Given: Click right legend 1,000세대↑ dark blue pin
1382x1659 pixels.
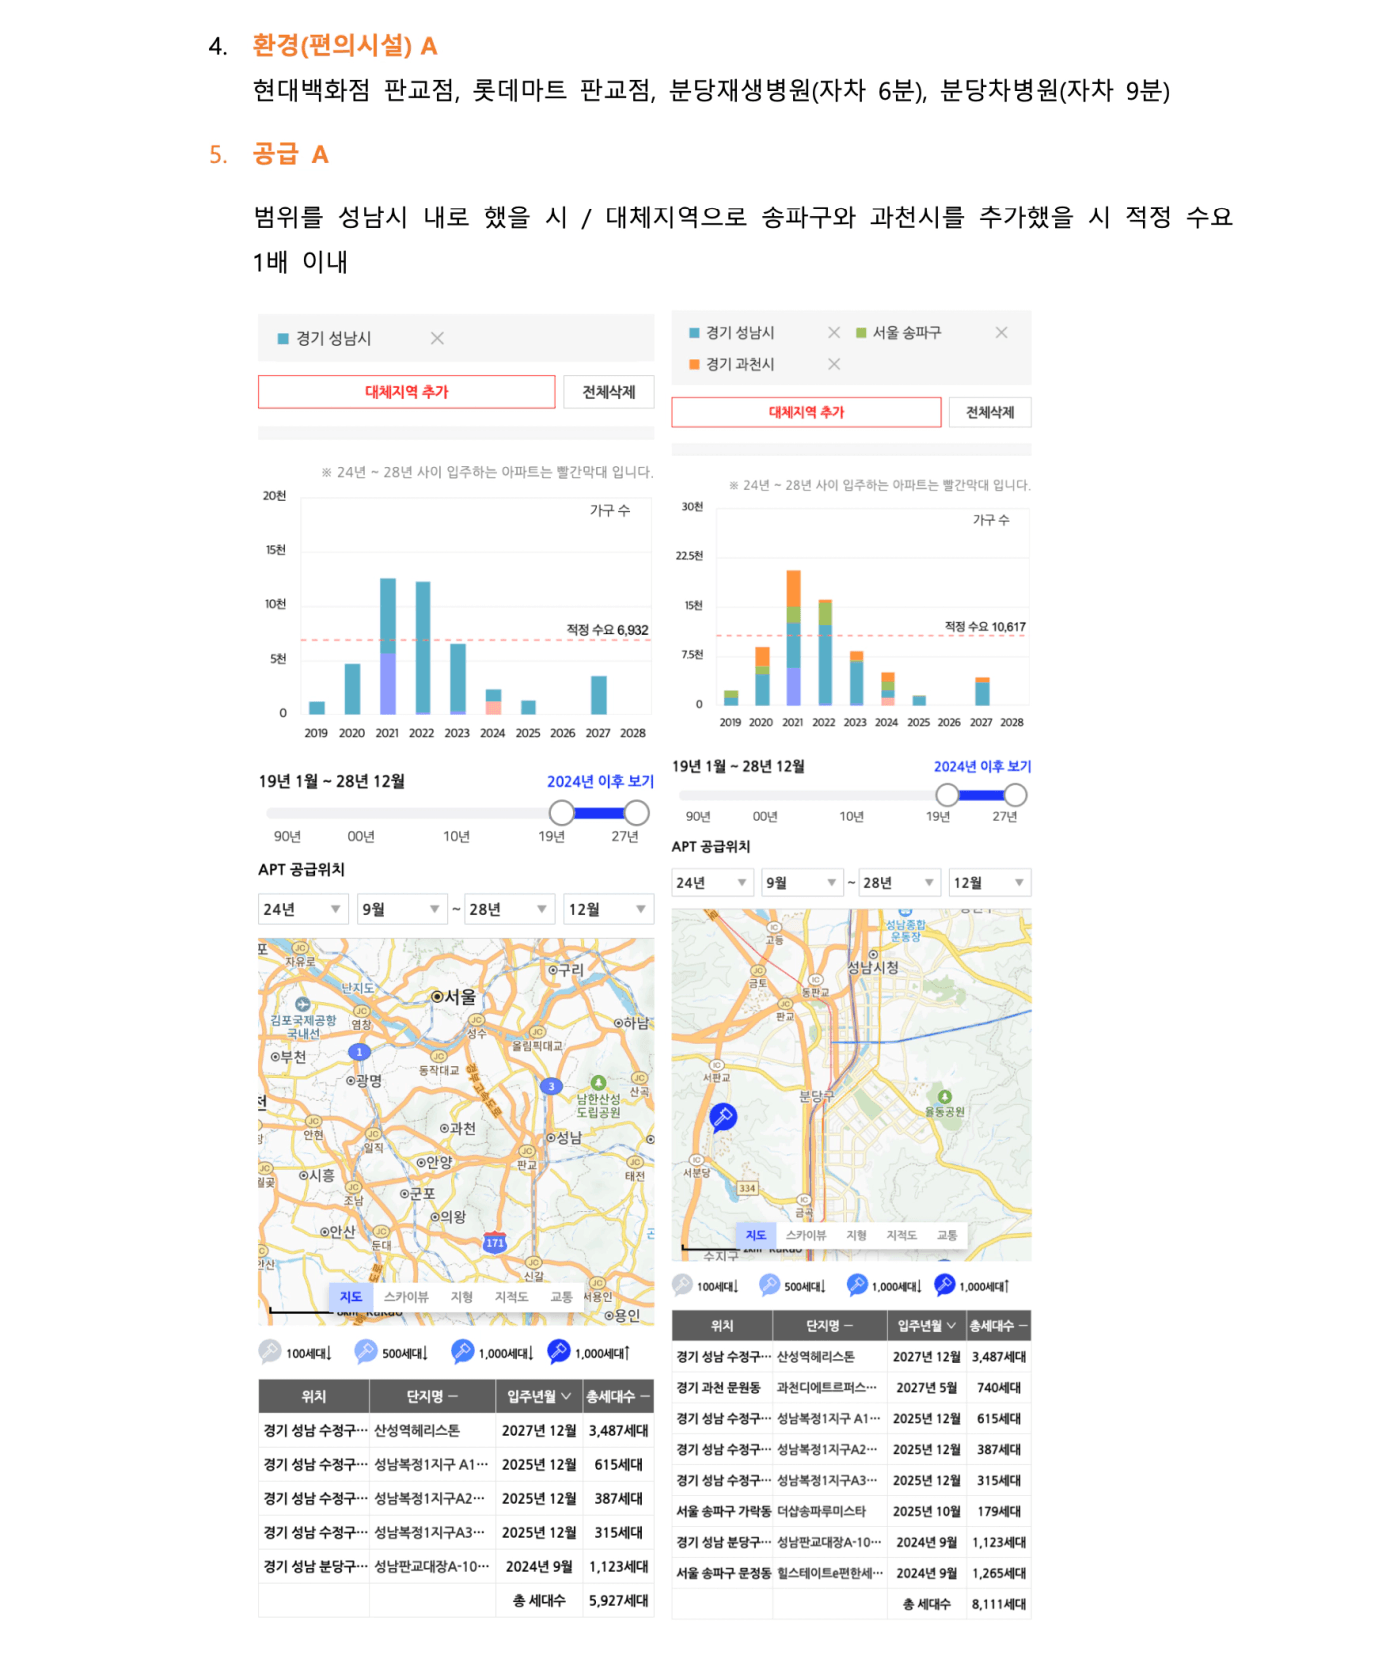Looking at the screenshot, I should click(x=945, y=1284).
